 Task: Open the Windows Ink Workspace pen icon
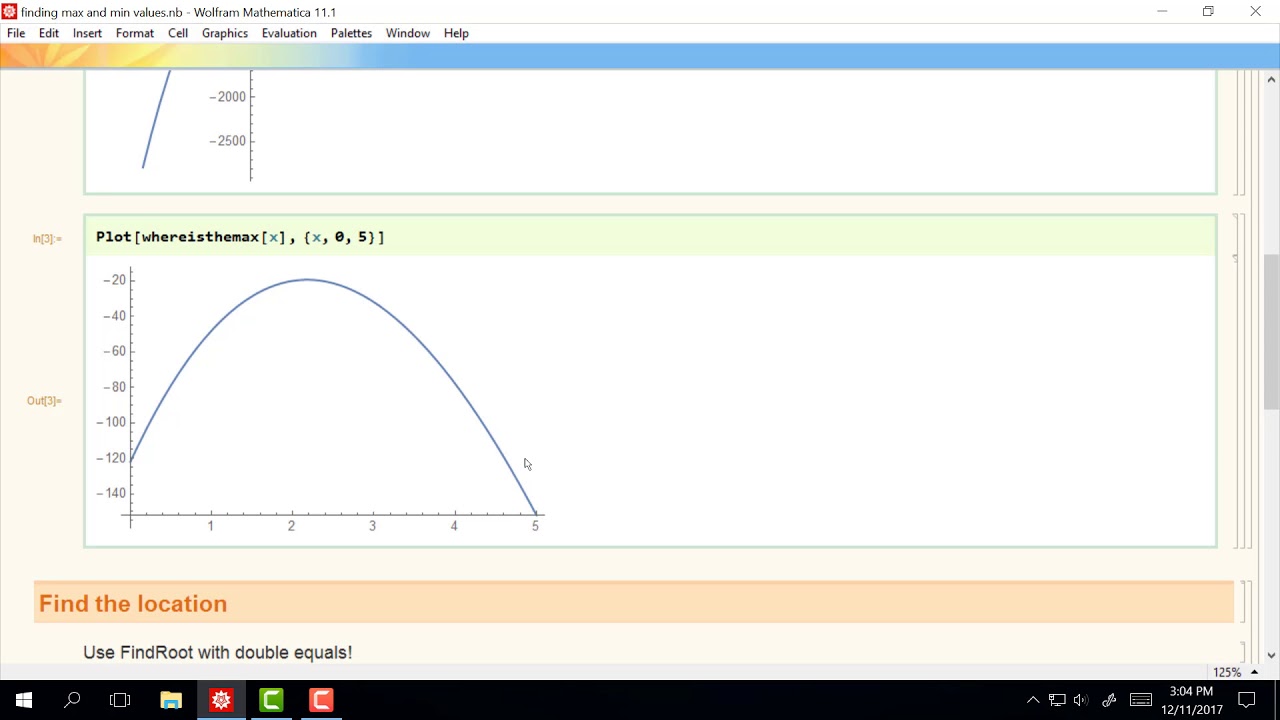(x=1108, y=700)
